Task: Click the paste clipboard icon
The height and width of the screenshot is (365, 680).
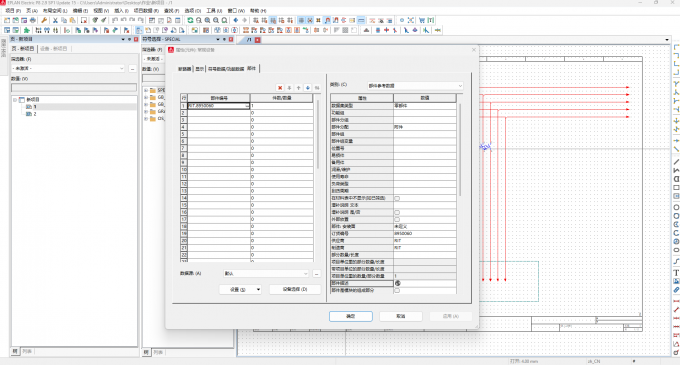Action: coord(72,20)
